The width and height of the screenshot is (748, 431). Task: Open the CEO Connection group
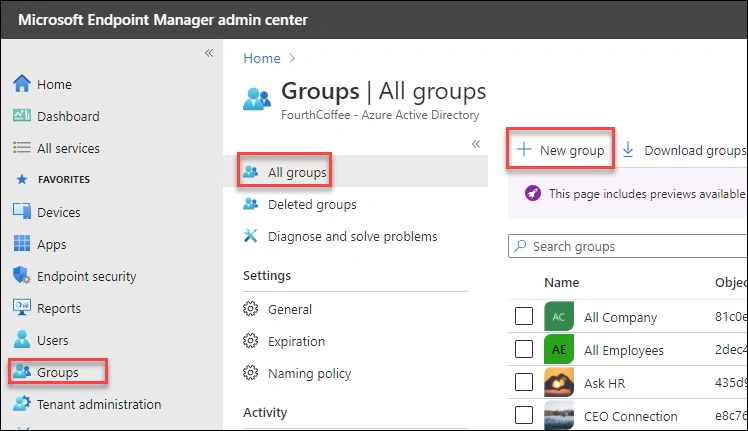tap(630, 416)
